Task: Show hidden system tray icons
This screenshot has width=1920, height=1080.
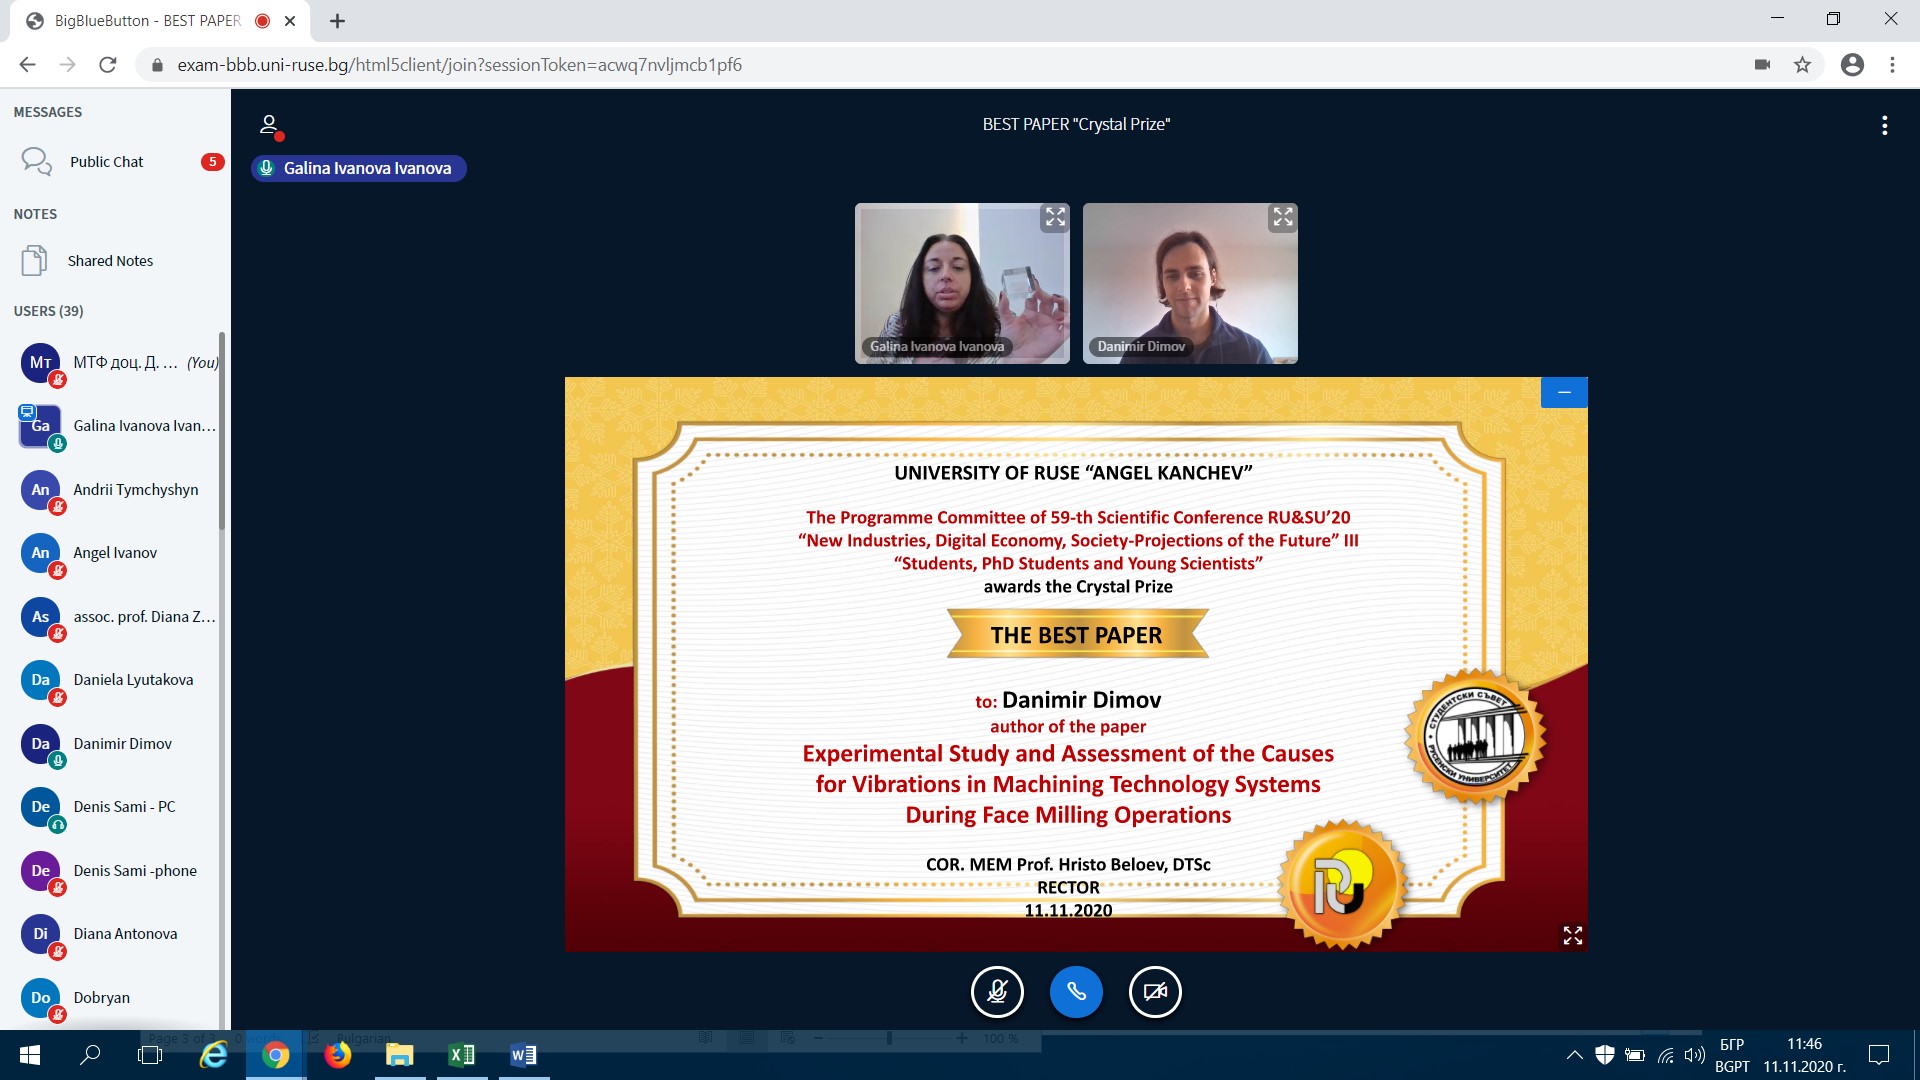Action: click(x=1574, y=1055)
